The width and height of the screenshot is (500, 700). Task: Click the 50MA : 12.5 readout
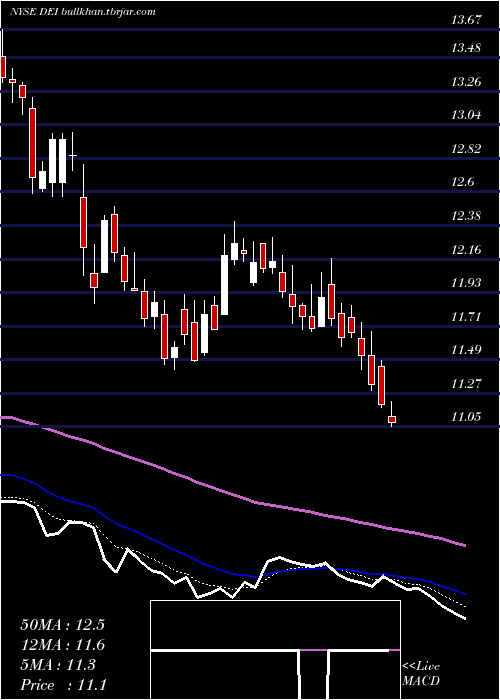coord(62,625)
